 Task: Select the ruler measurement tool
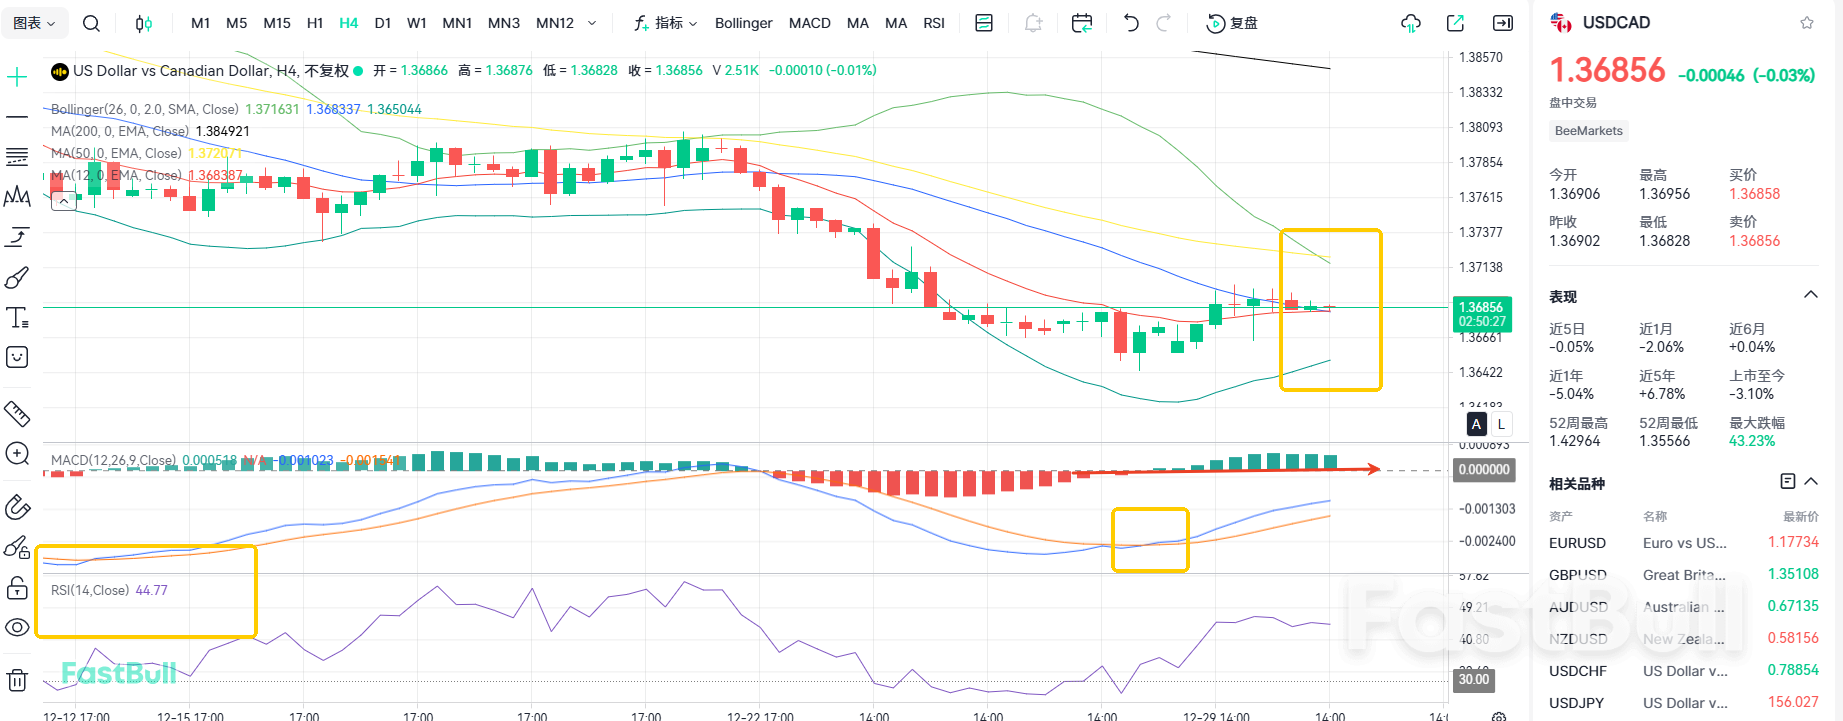(x=17, y=413)
